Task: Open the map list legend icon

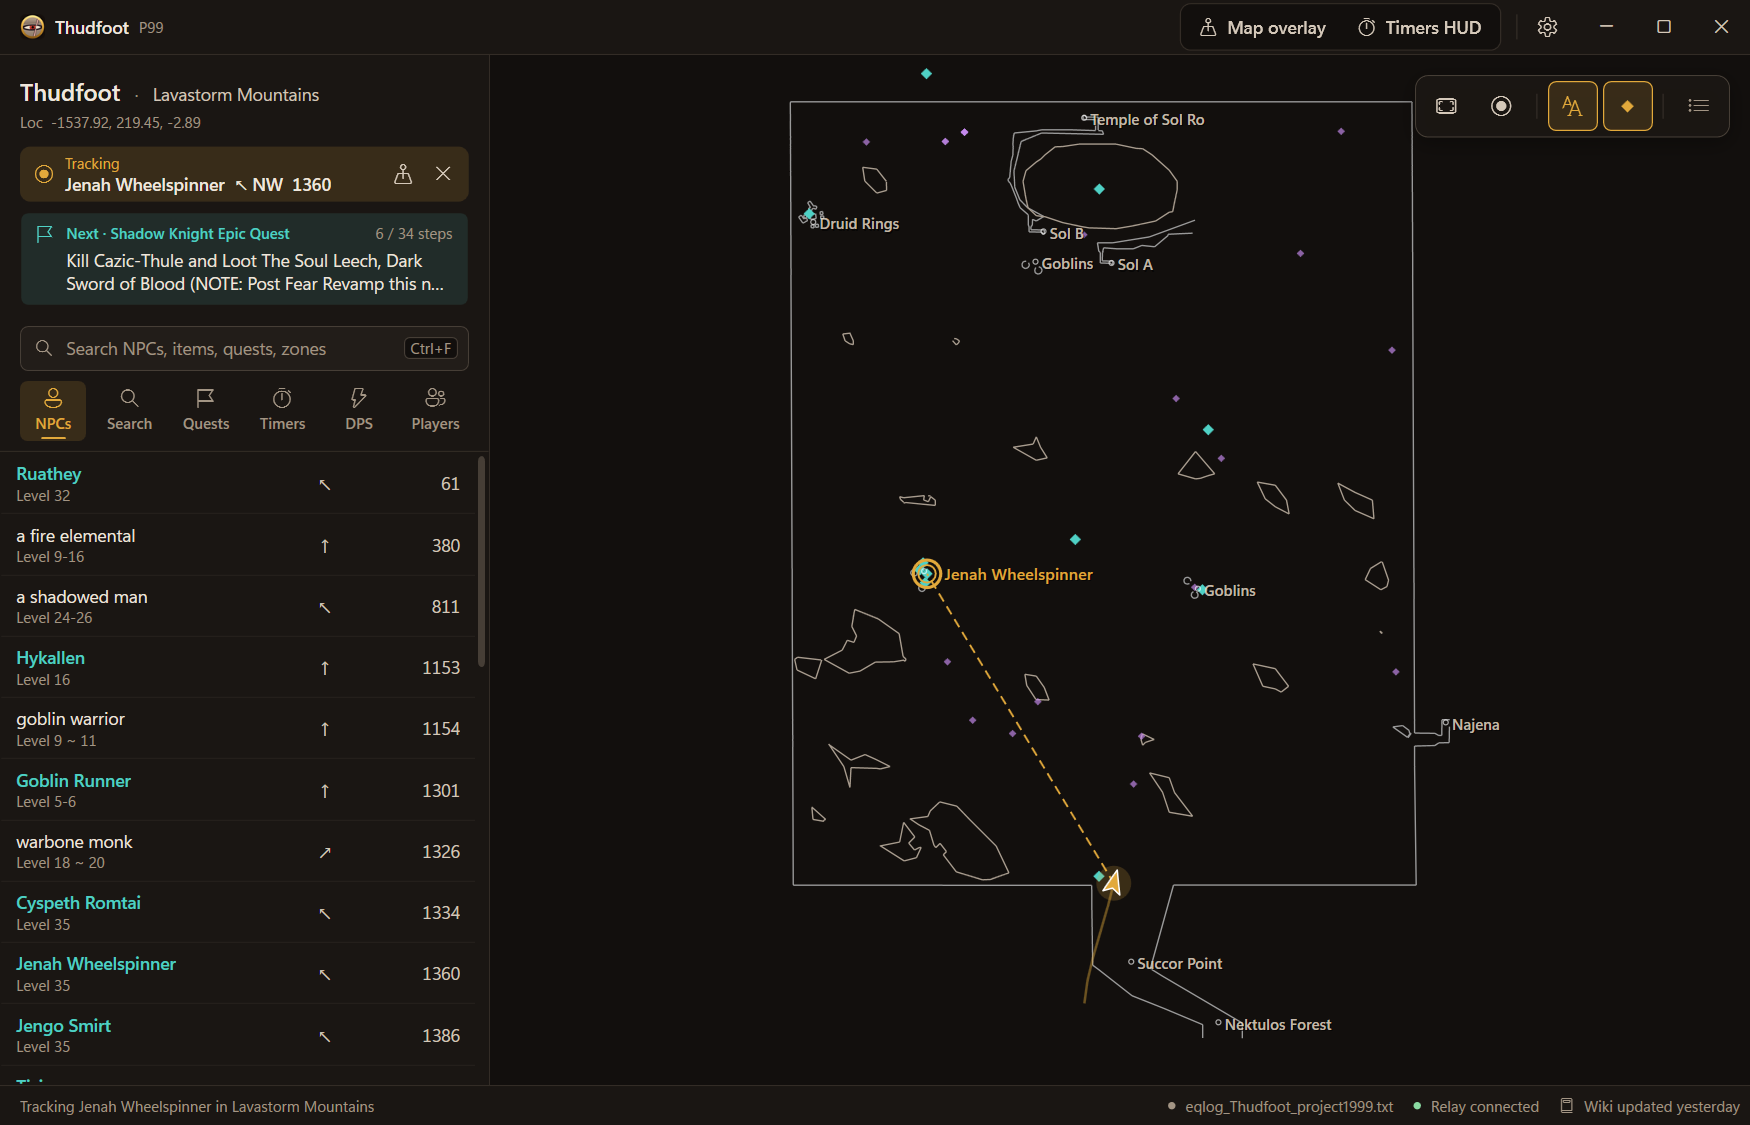Action: tap(1698, 106)
